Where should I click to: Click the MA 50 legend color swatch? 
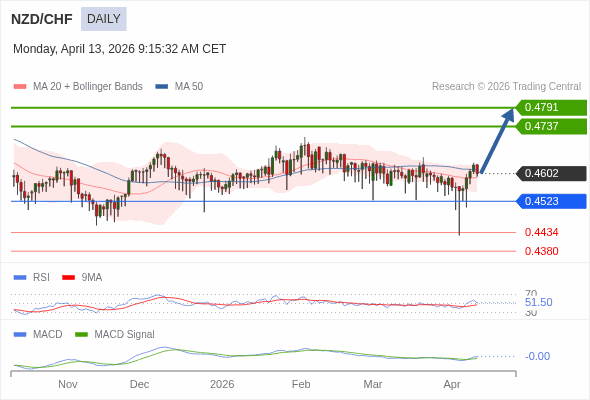coord(162,87)
